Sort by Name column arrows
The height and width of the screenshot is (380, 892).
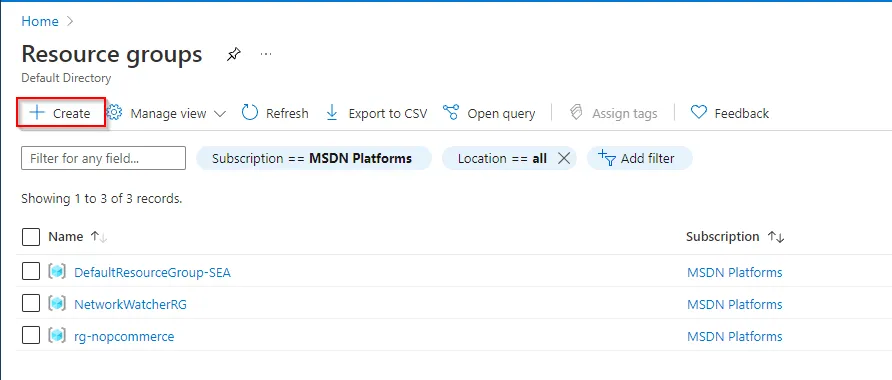pos(99,237)
